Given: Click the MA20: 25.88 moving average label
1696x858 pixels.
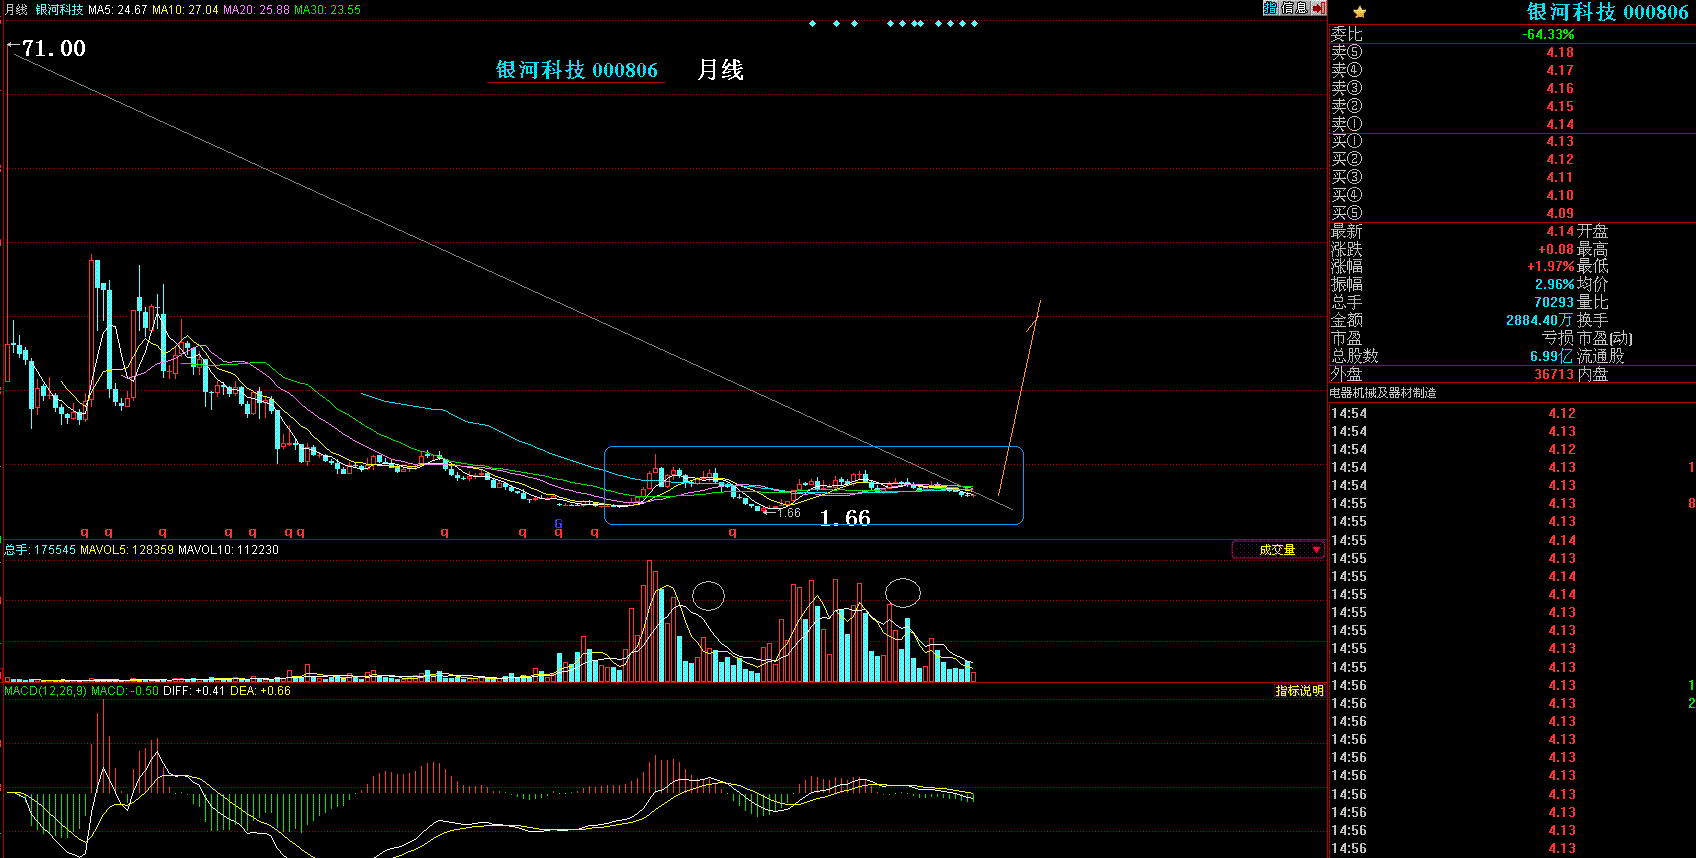Looking at the screenshot, I should pos(256,9).
